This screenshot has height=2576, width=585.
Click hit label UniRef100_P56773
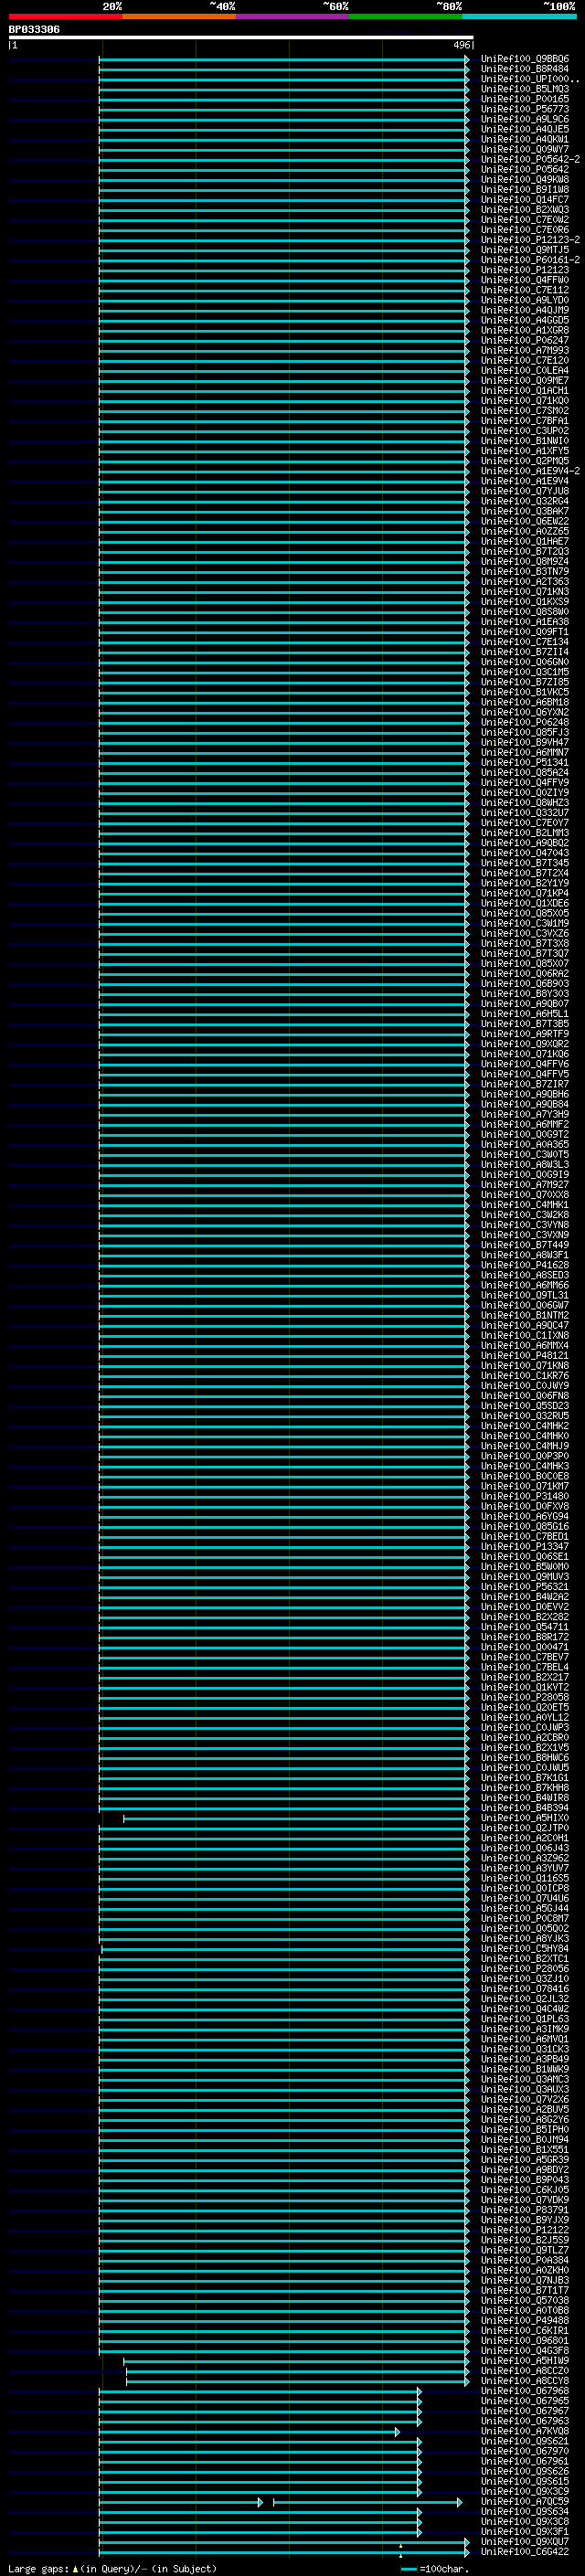(524, 109)
